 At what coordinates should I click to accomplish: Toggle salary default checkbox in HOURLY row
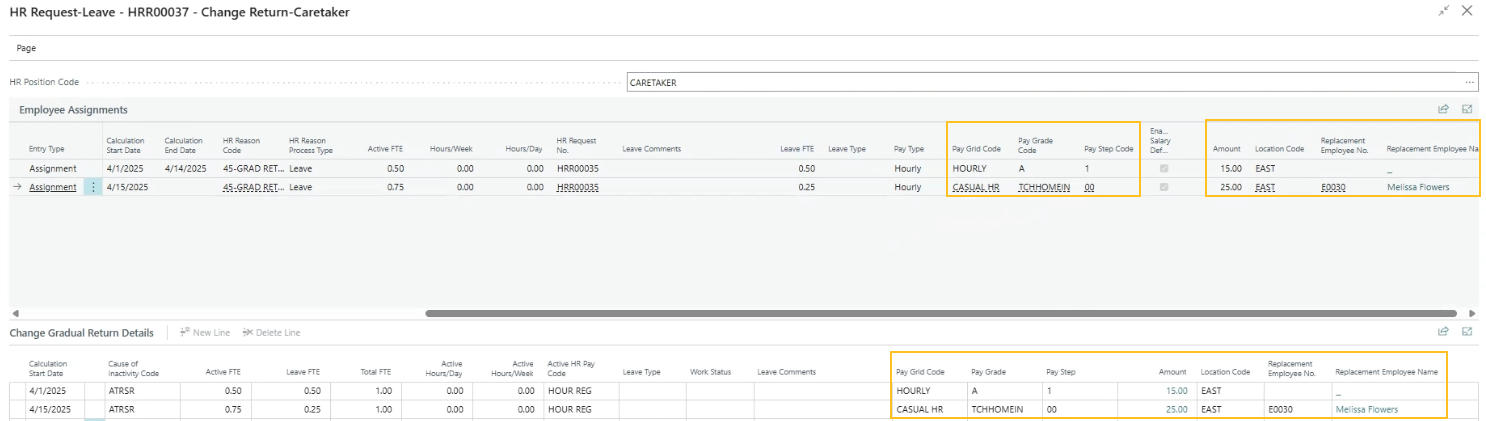pyautogui.click(x=1161, y=169)
